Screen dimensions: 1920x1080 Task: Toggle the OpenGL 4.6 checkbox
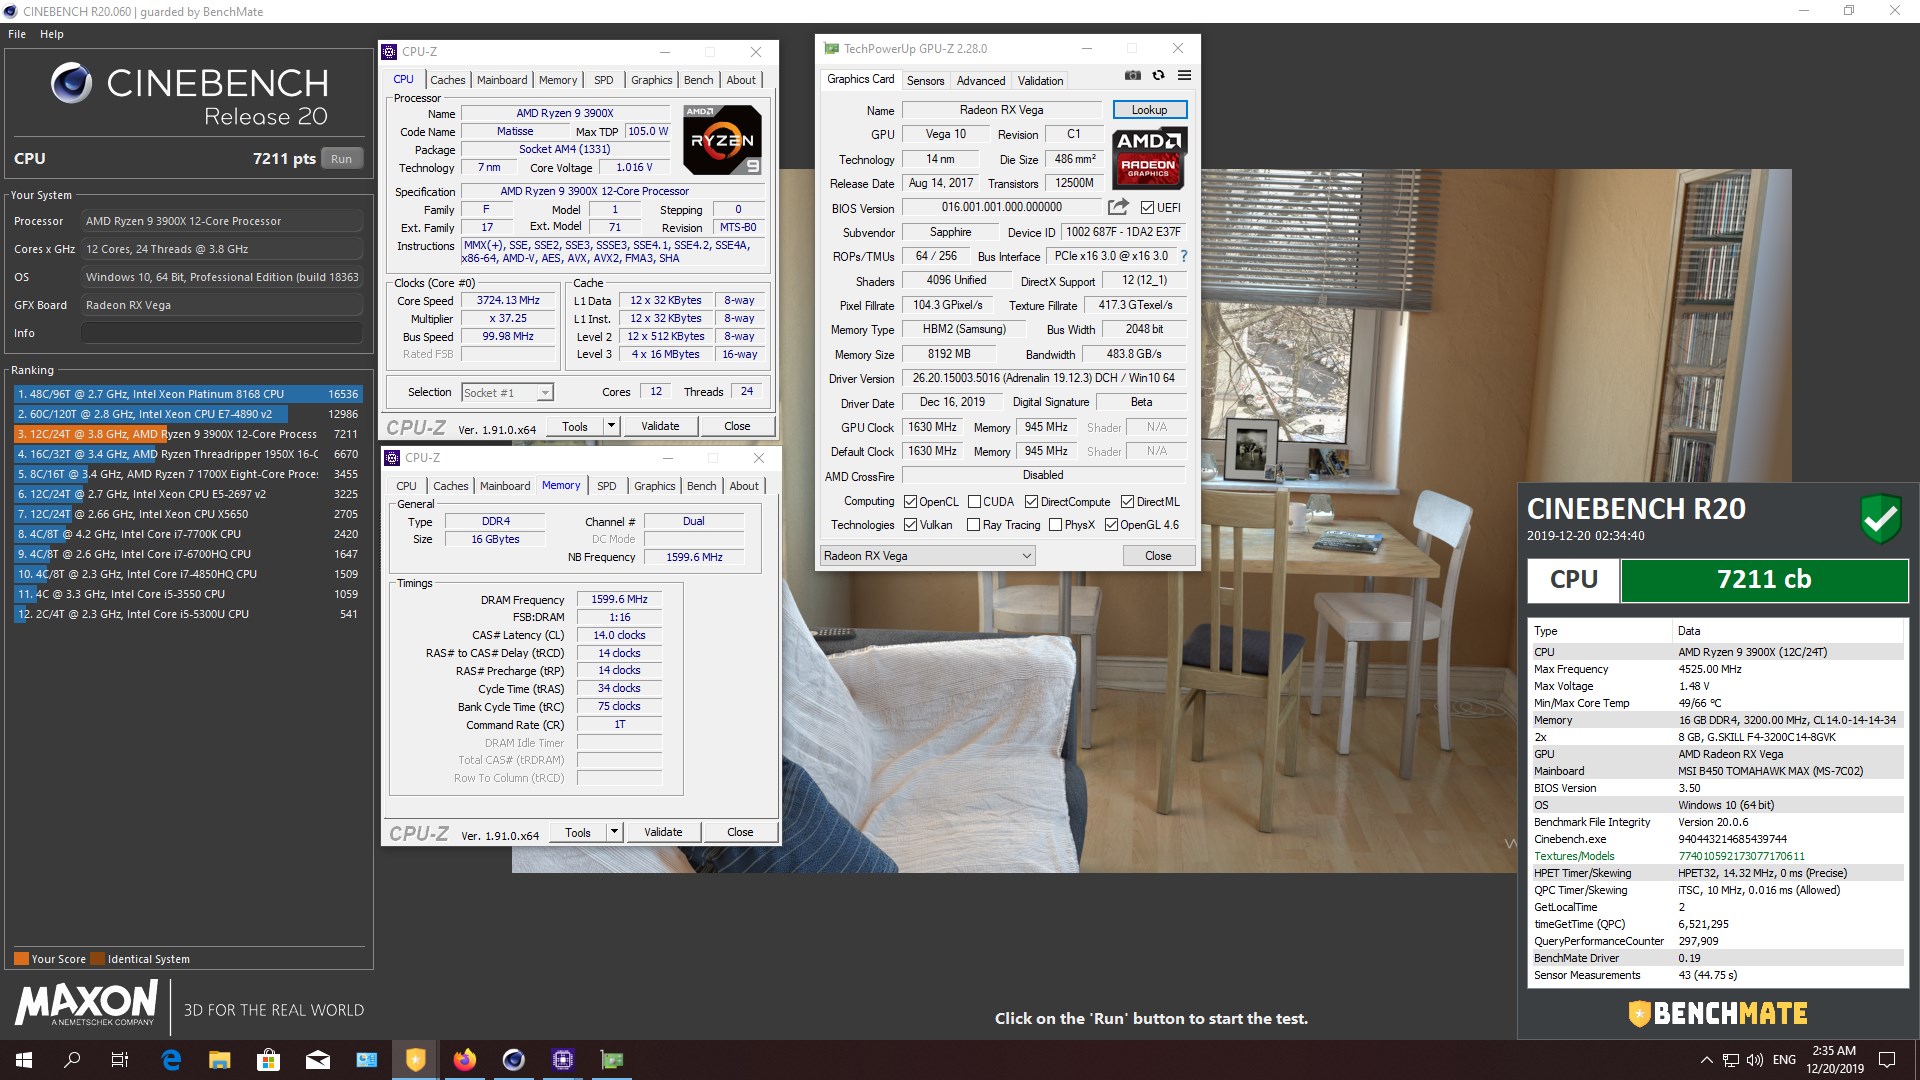[1111, 525]
